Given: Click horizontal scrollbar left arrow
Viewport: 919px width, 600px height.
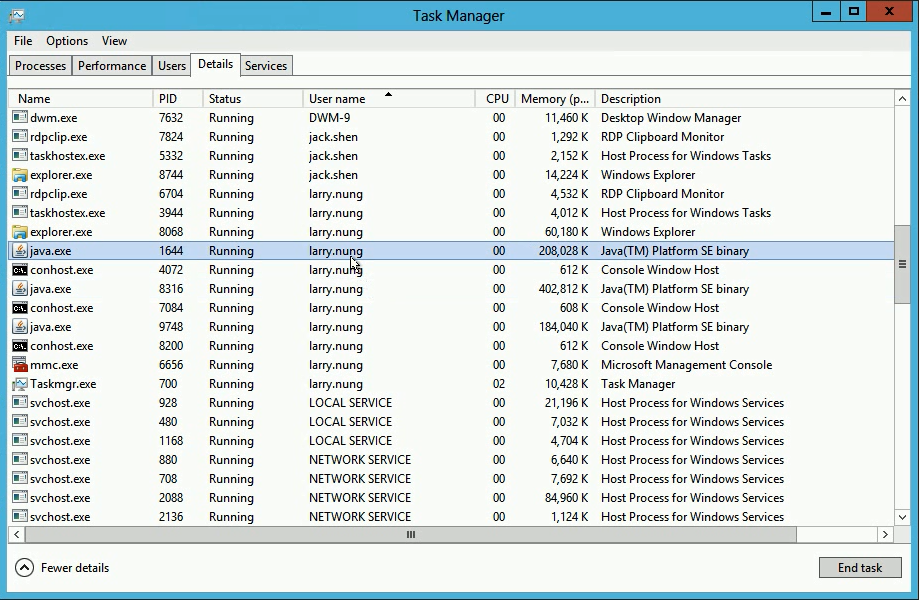Looking at the screenshot, I should click(x=16, y=534).
